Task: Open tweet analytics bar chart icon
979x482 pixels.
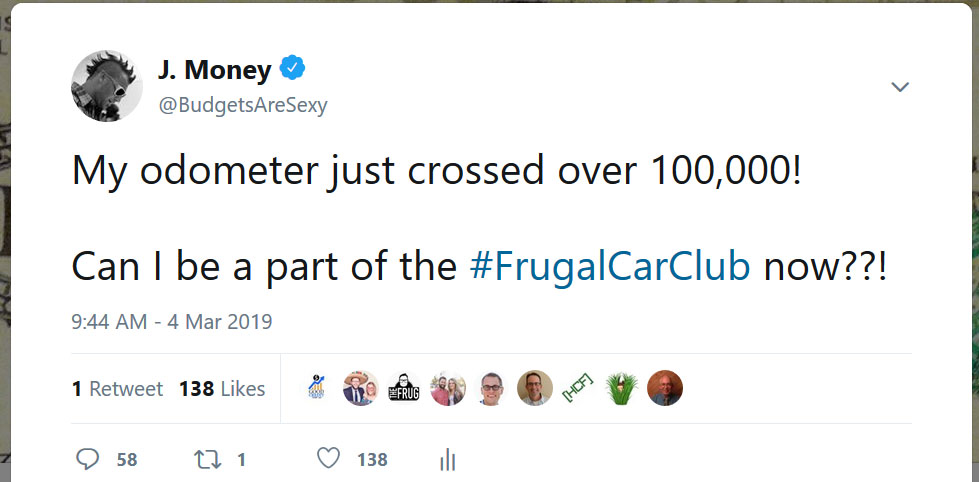Action: tap(447, 460)
